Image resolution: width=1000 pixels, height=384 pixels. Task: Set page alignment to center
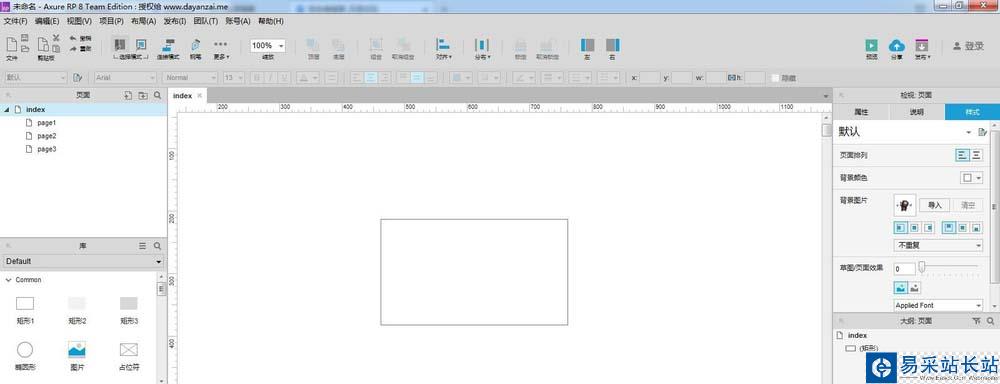point(976,155)
